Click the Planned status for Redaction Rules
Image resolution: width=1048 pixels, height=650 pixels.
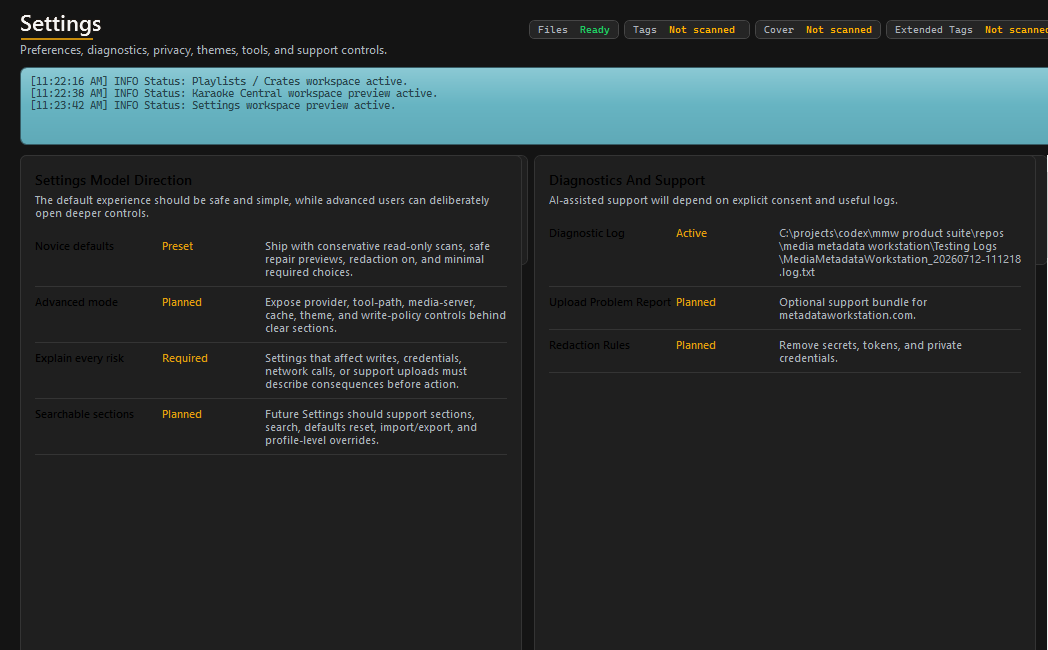pyautogui.click(x=696, y=345)
